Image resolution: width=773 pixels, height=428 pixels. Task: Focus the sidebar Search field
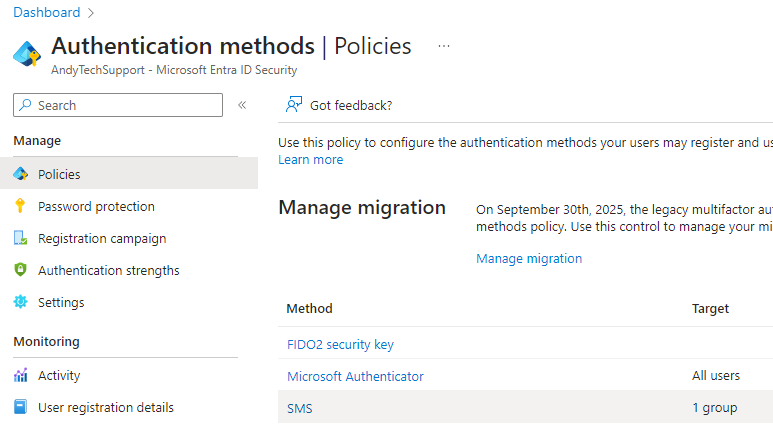[x=118, y=105]
